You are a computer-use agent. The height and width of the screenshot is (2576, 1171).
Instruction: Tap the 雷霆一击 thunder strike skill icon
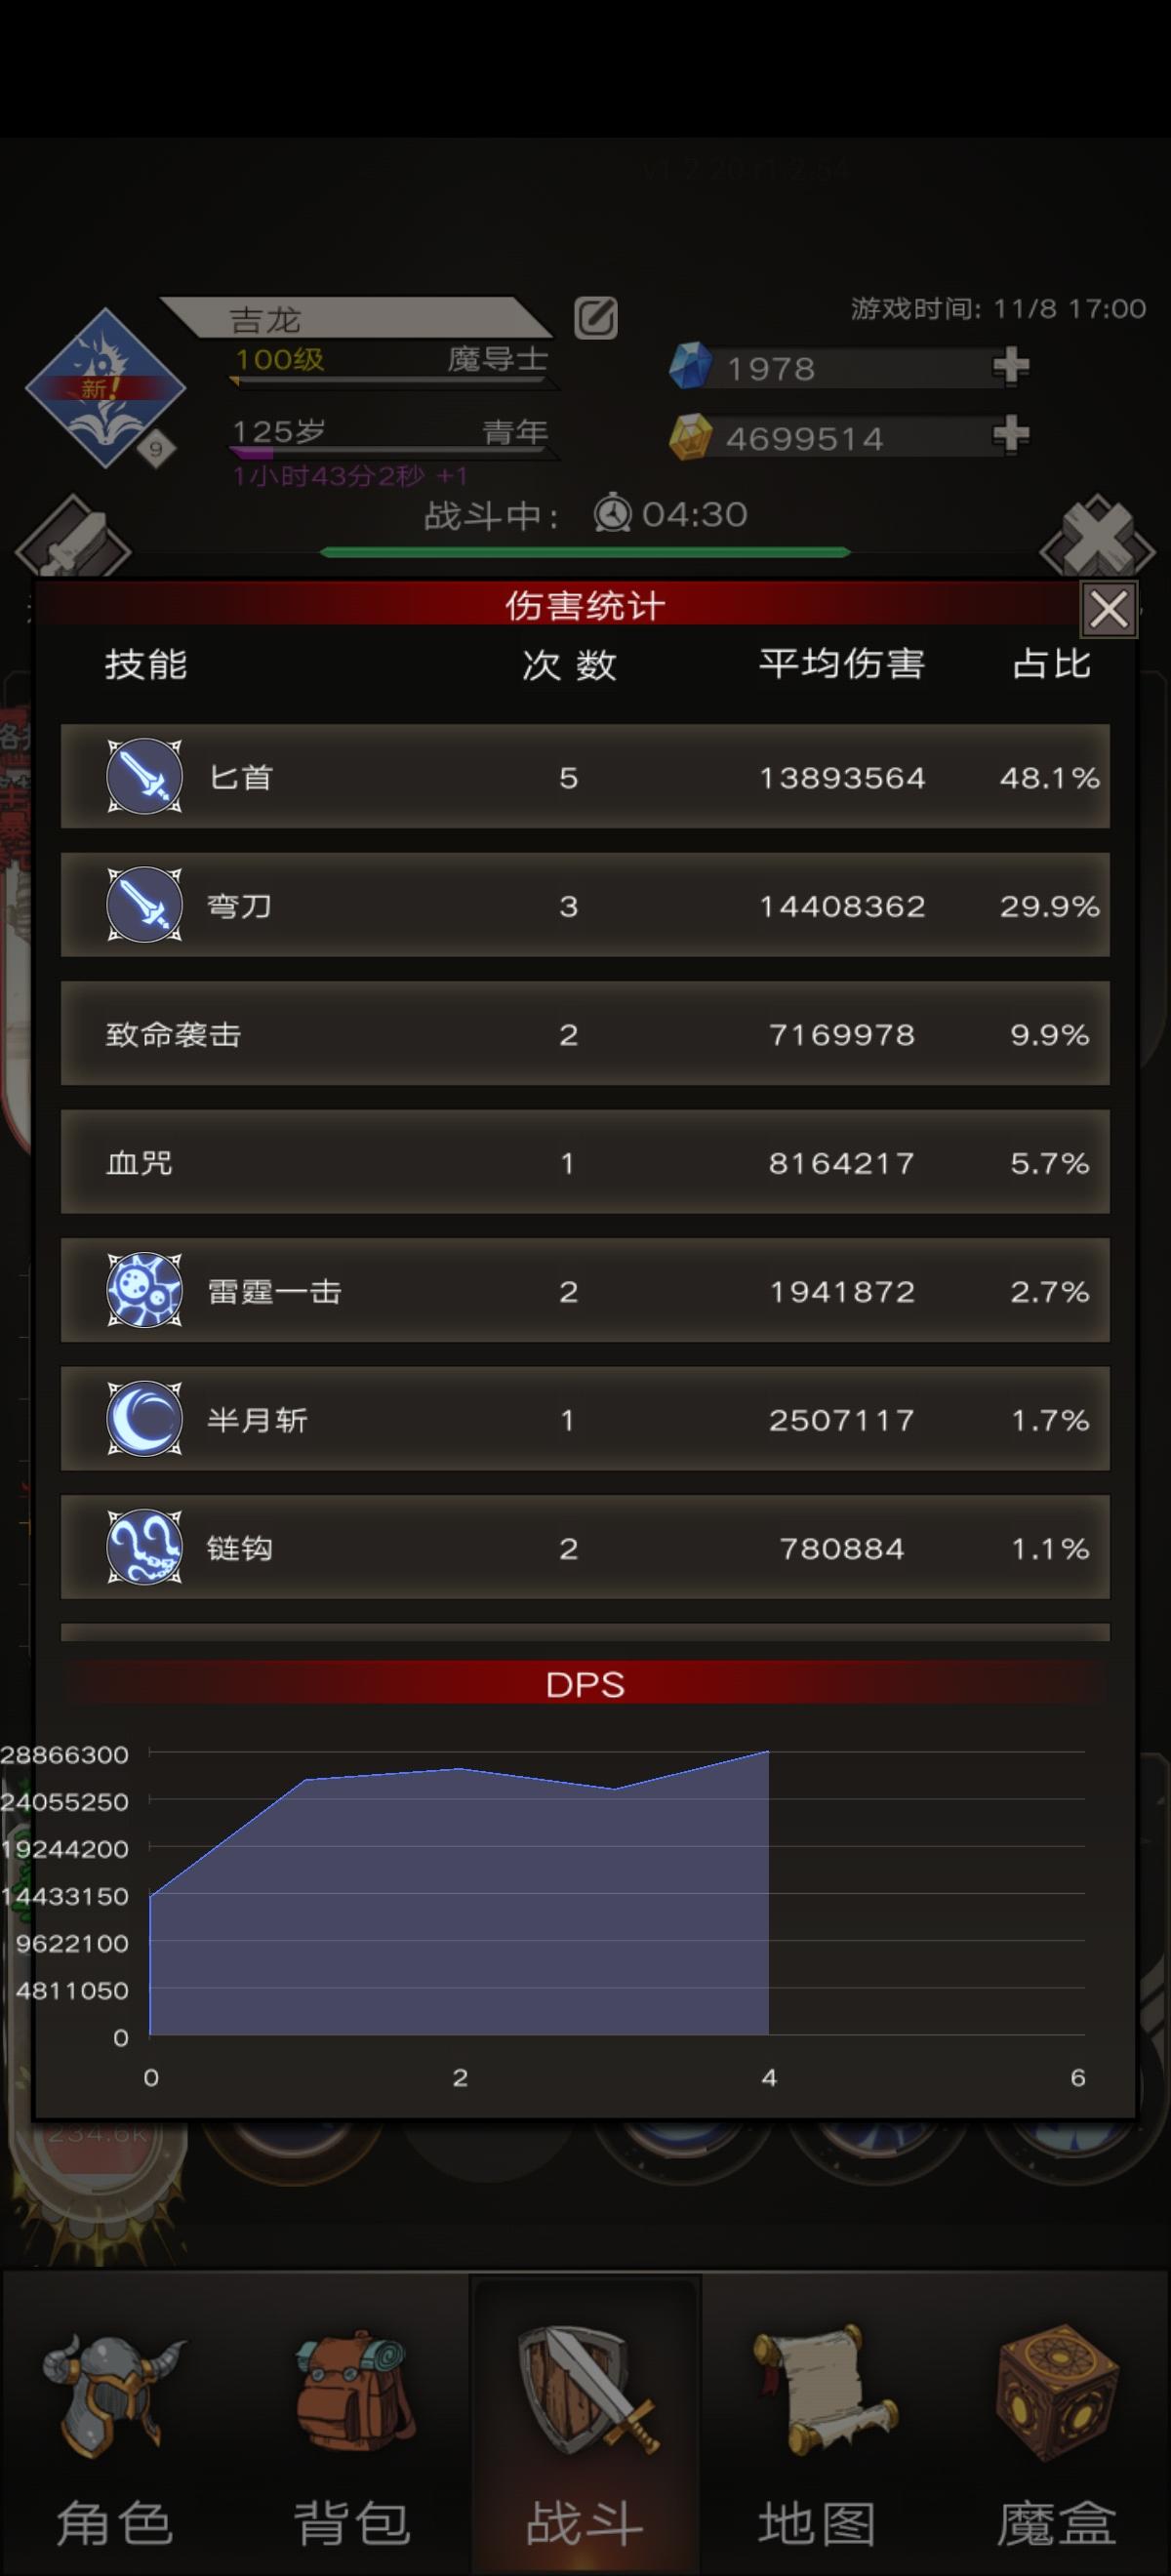point(145,1290)
